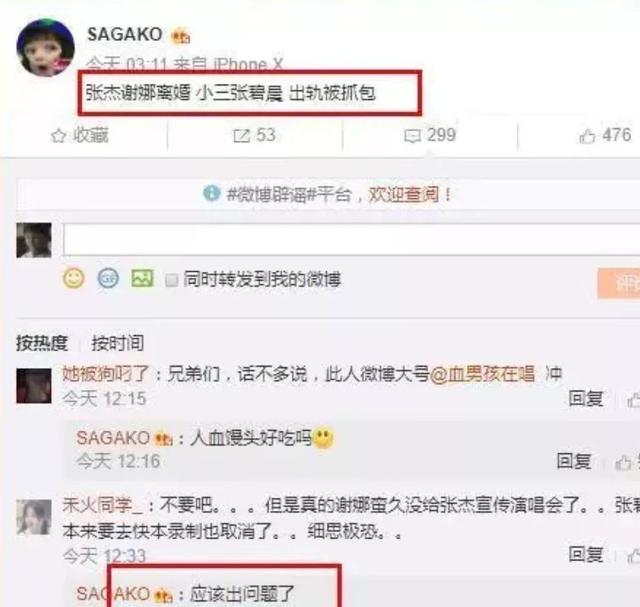Image resolution: width=640 pixels, height=607 pixels.
Task: Click the 欢迎查阅 link
Action: [x=404, y=194]
